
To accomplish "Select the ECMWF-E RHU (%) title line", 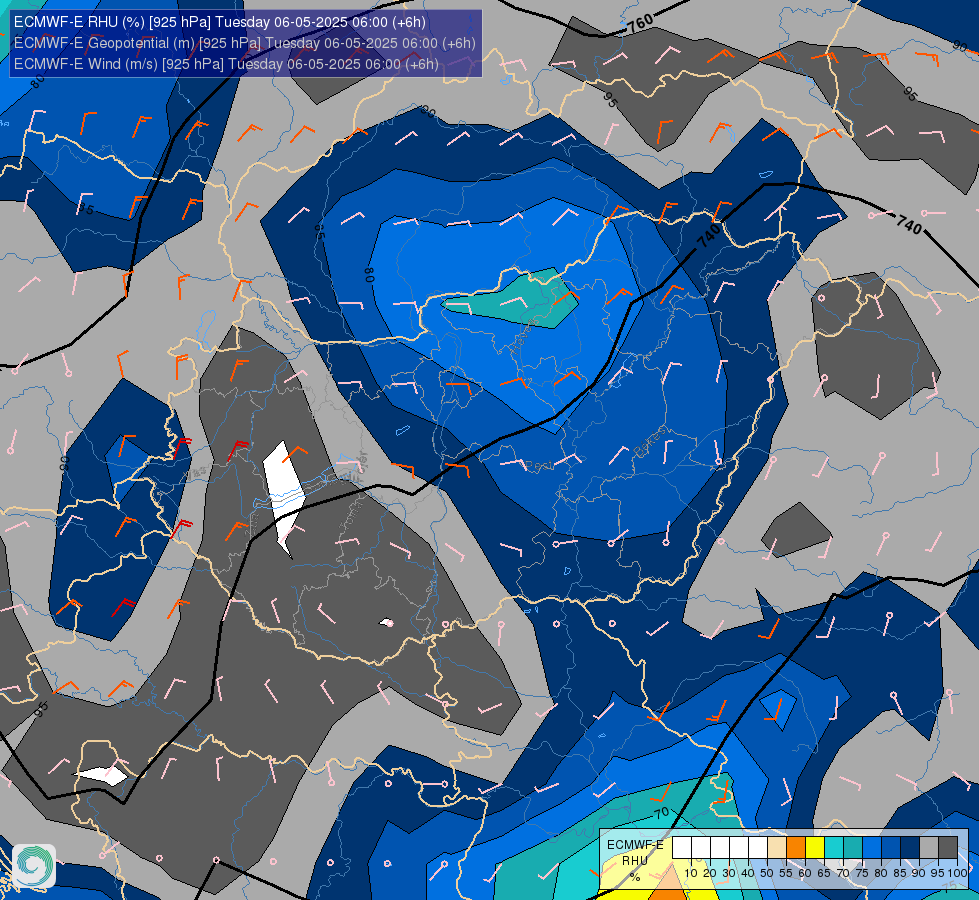I will pos(220,22).
